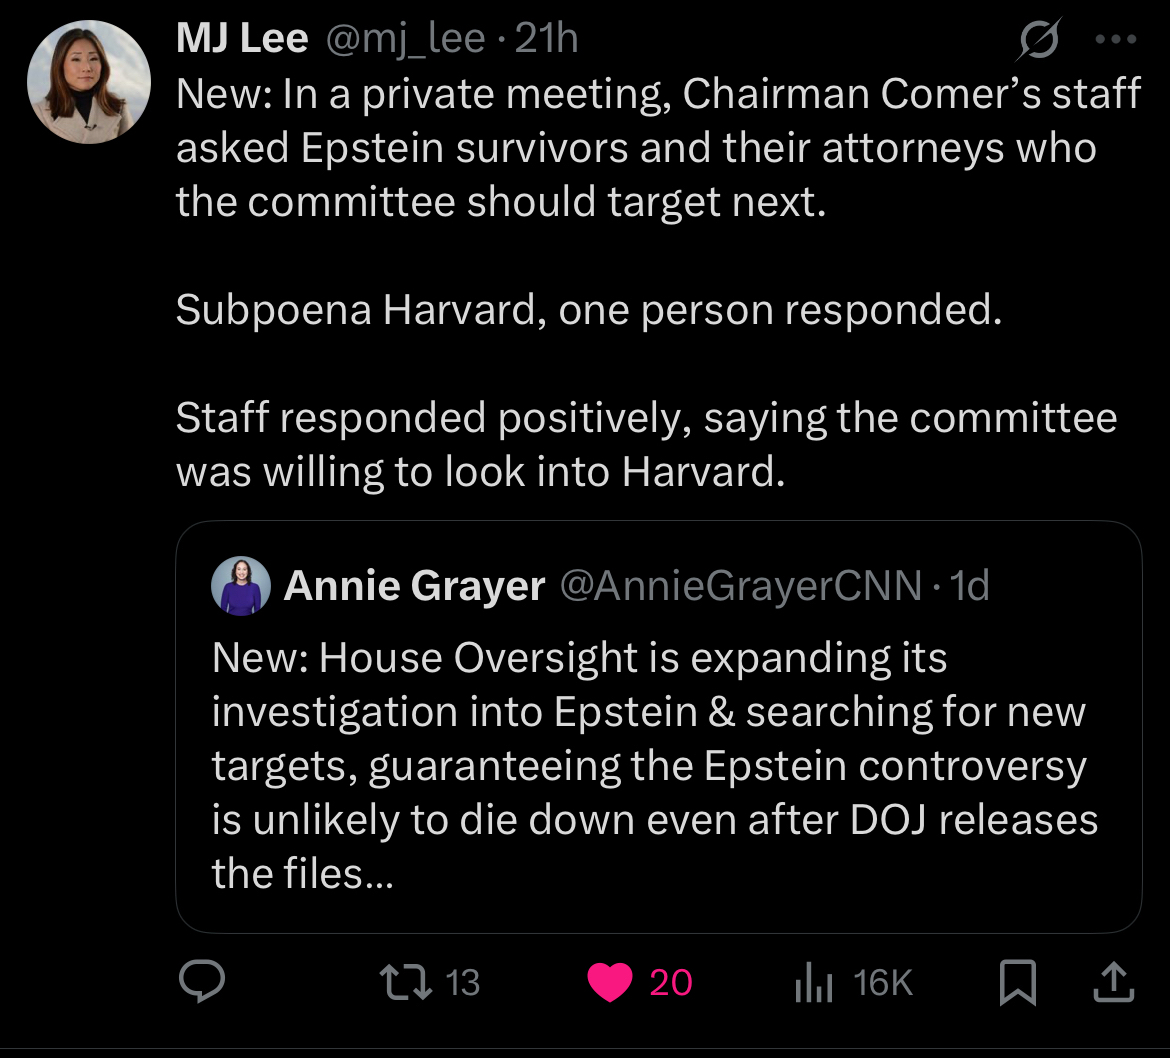The width and height of the screenshot is (1170, 1058).
Task: Click the MJ Lee display name
Action: click(242, 39)
